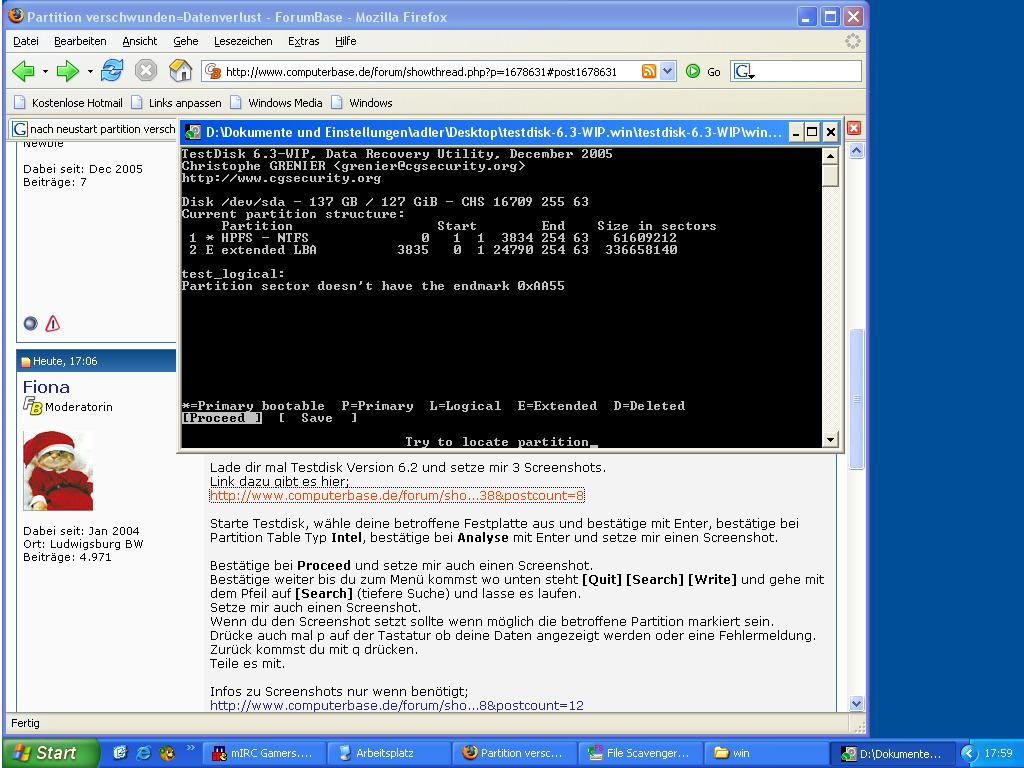
Task: Click the Windows bookmark
Action: point(362,103)
